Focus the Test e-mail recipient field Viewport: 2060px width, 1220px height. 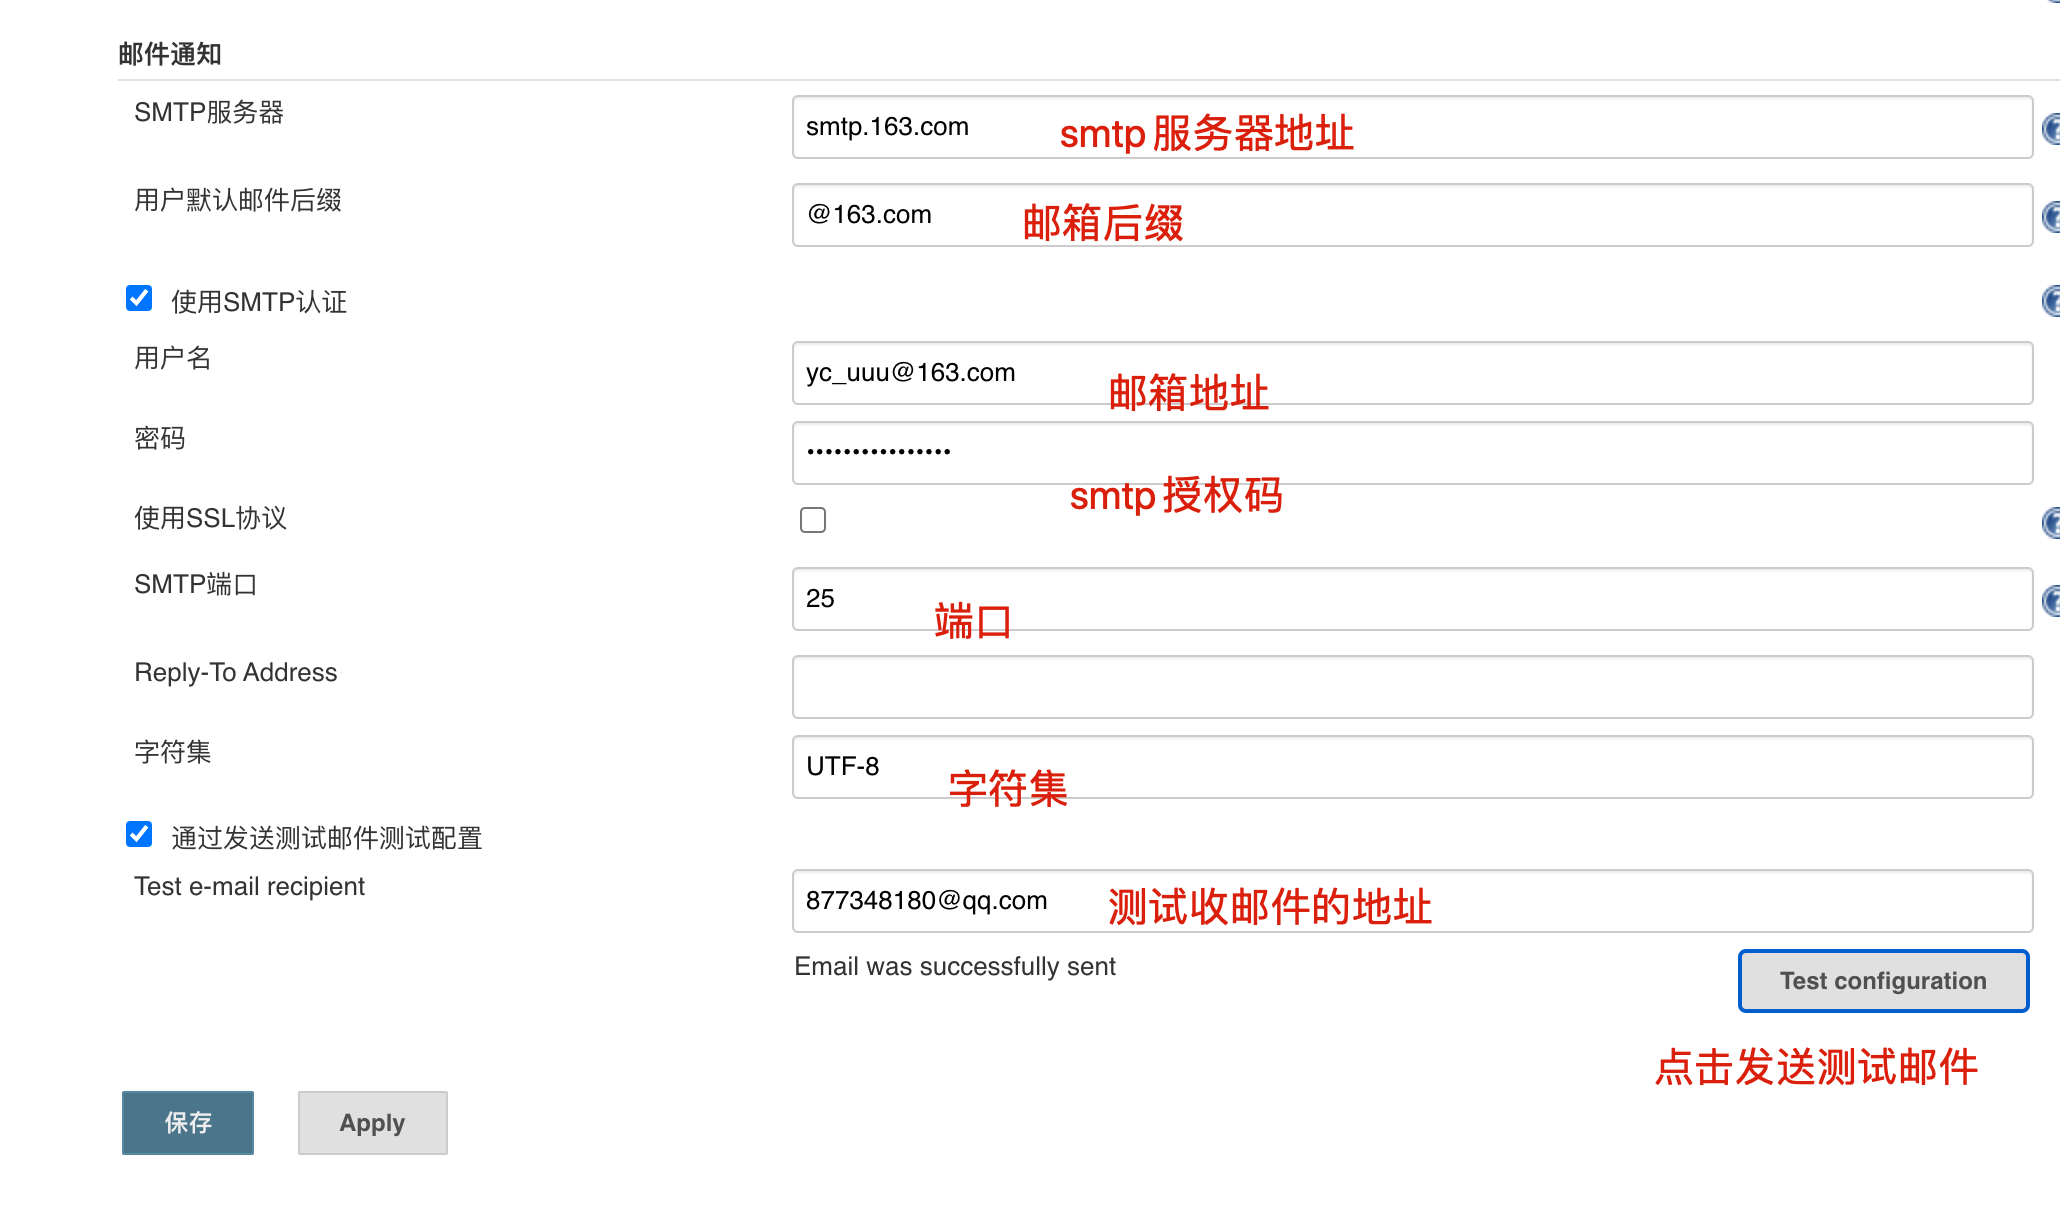click(1412, 901)
